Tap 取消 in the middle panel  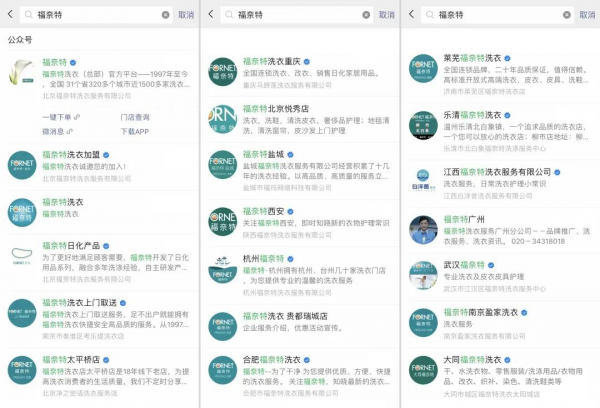pos(386,15)
